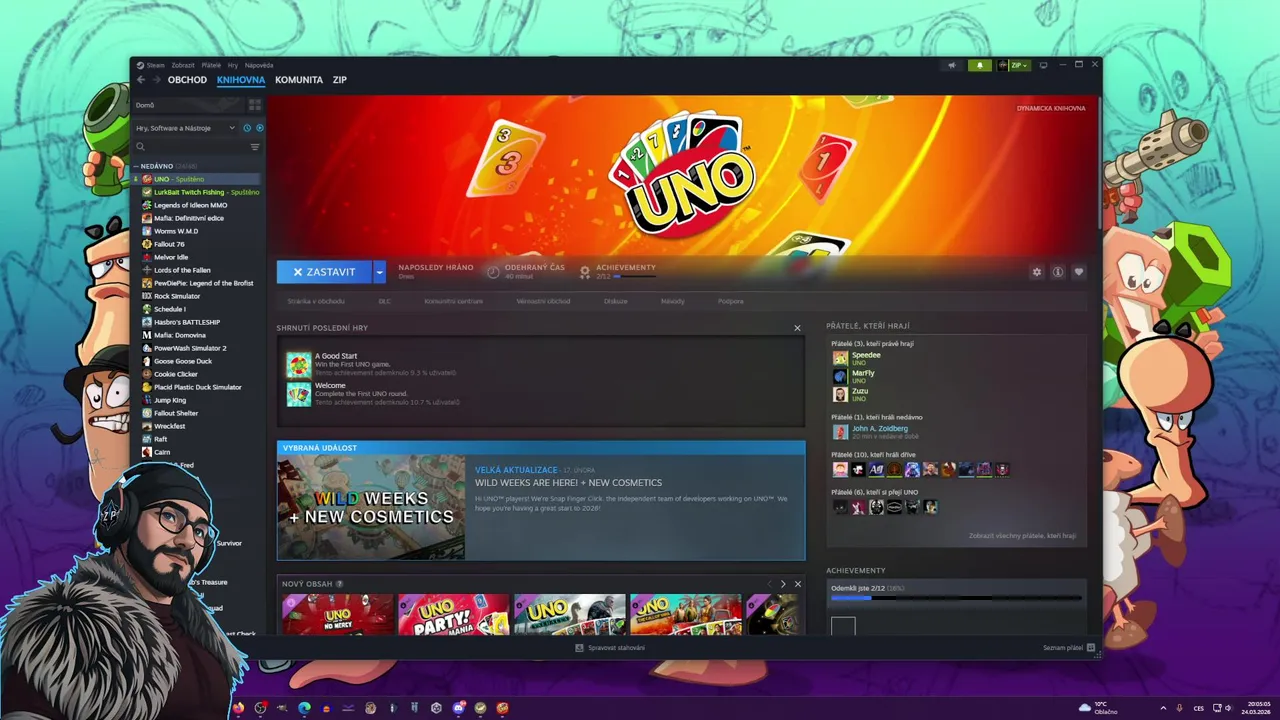
Task: Select PowerWash Simulator 2 in library
Action: [x=190, y=348]
